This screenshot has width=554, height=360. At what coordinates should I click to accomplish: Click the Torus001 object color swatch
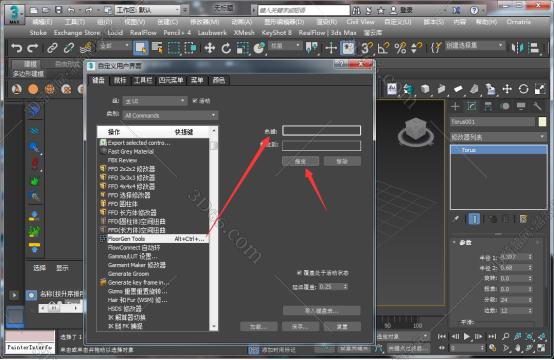point(542,122)
